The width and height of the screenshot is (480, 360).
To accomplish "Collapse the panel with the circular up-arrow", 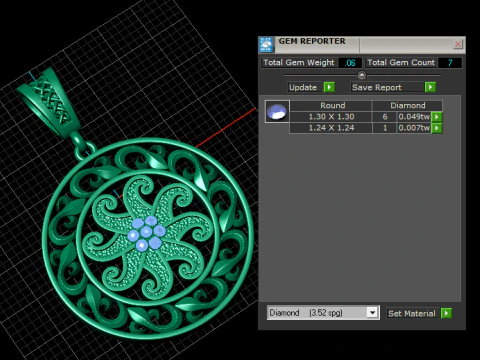I will (362, 75).
